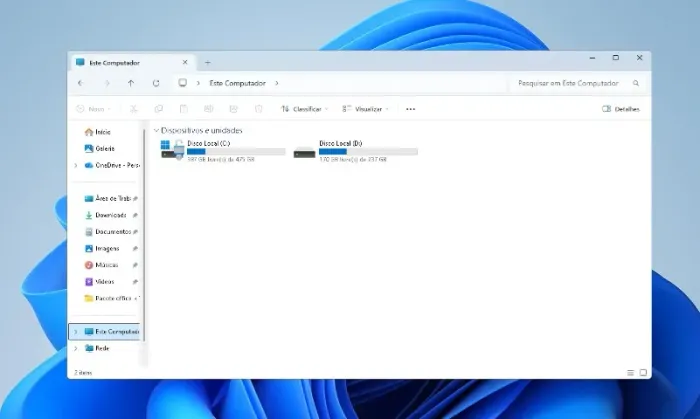This screenshot has height=419, width=700.
Task: Click the Pesquisar em Este Computador field
Action: pyautogui.click(x=577, y=83)
